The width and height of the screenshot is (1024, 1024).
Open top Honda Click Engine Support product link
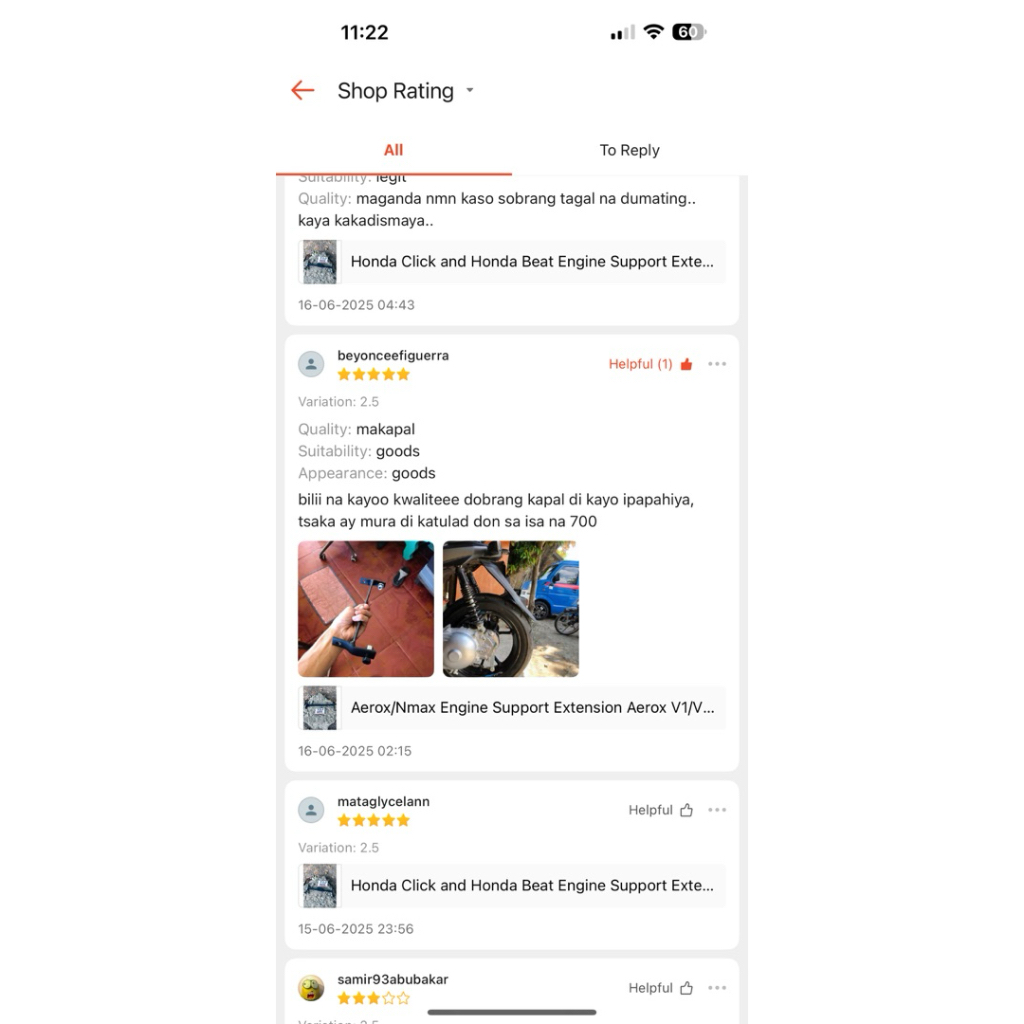coord(512,262)
